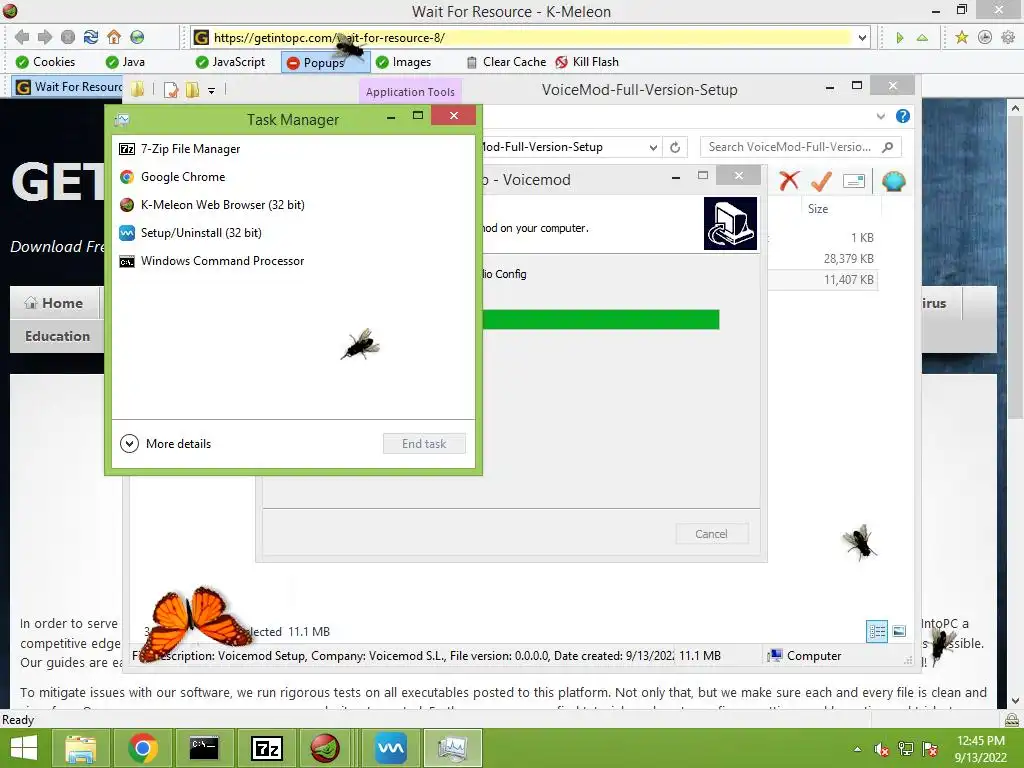
Task: Click the globe search icon in K-Meleon toolbar
Action: pos(136,37)
